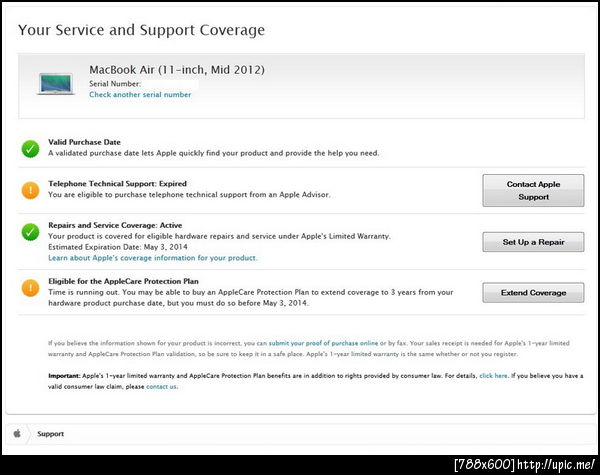Click the Serial Number label
600x475 pixels.
click(x=115, y=83)
